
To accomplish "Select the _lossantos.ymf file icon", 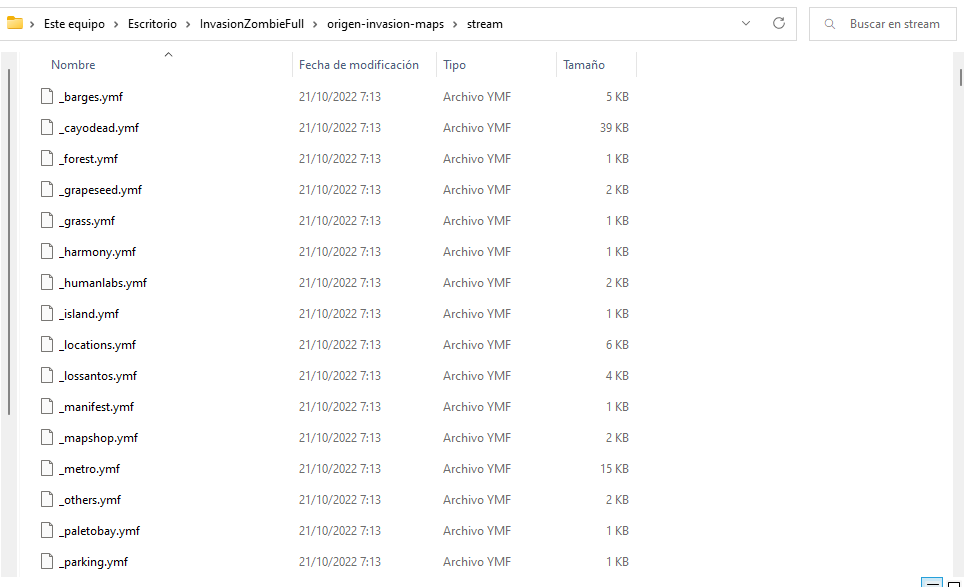I will pos(47,375).
